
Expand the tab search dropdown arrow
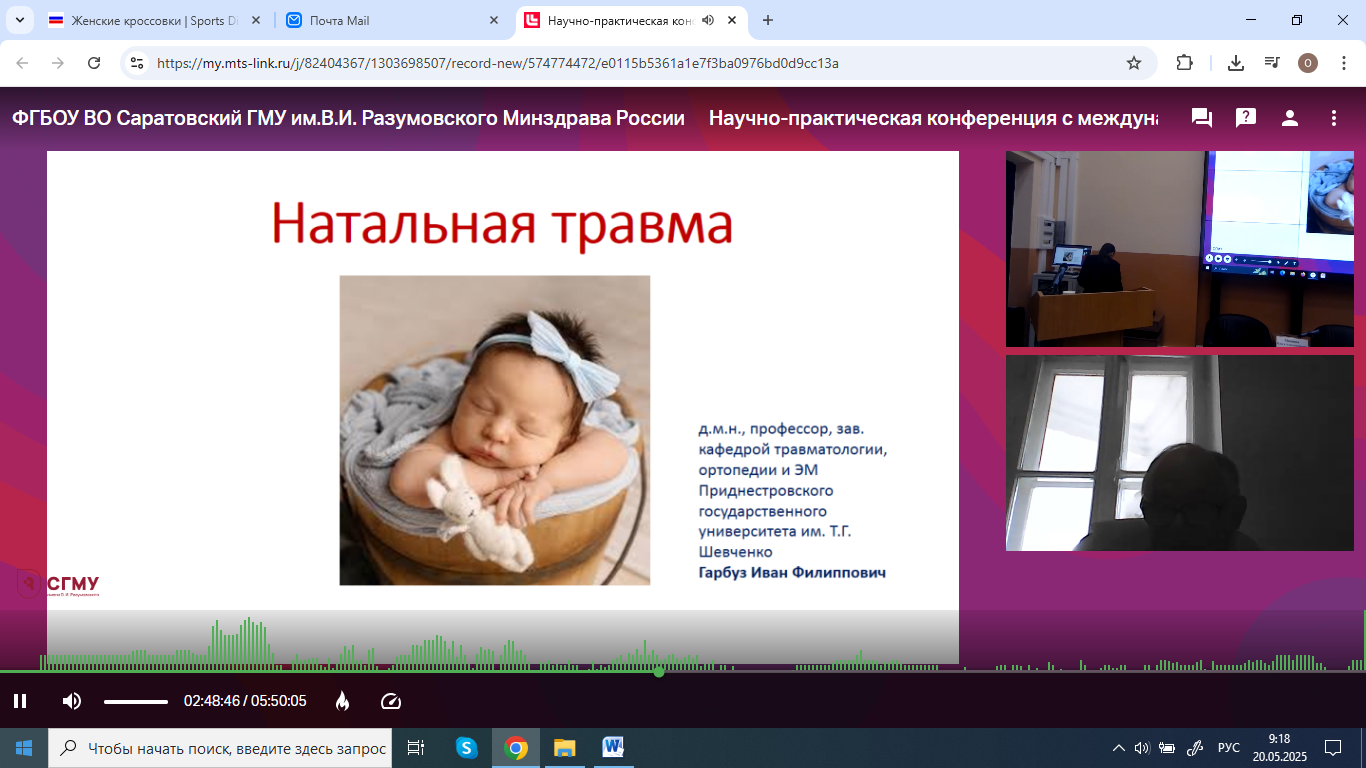[x=19, y=20]
